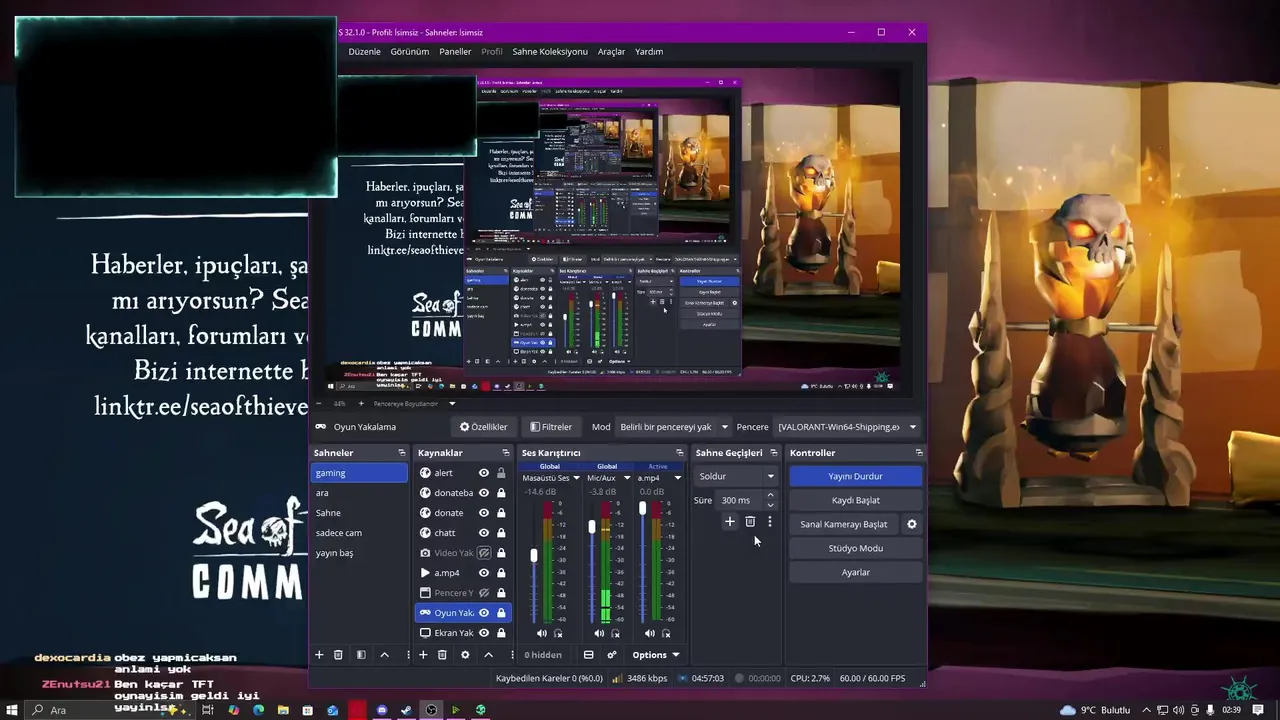
Task: Open virtual camera settings gear
Action: point(912,524)
